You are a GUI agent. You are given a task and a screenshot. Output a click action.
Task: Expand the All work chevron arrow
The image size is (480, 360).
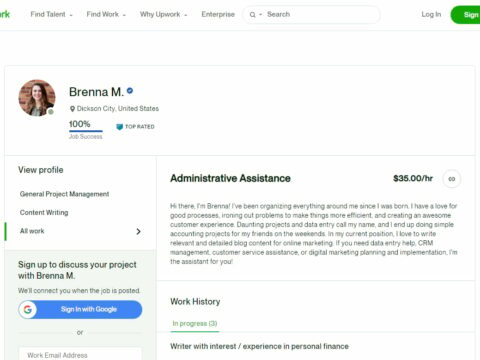point(138,231)
